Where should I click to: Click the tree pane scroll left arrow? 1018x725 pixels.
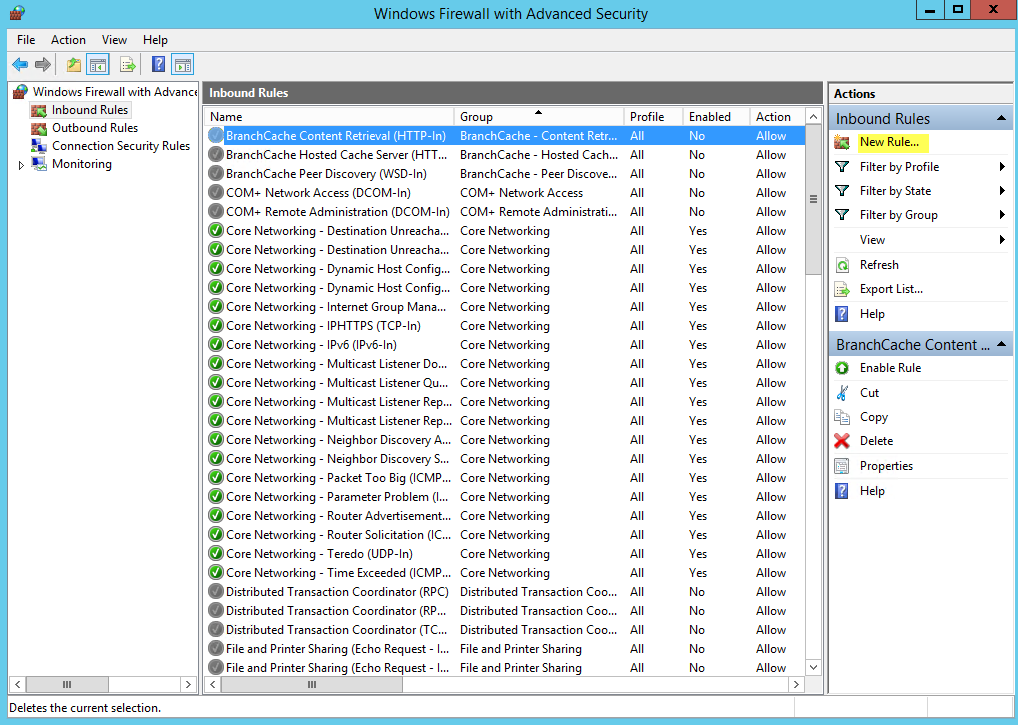(x=18, y=685)
